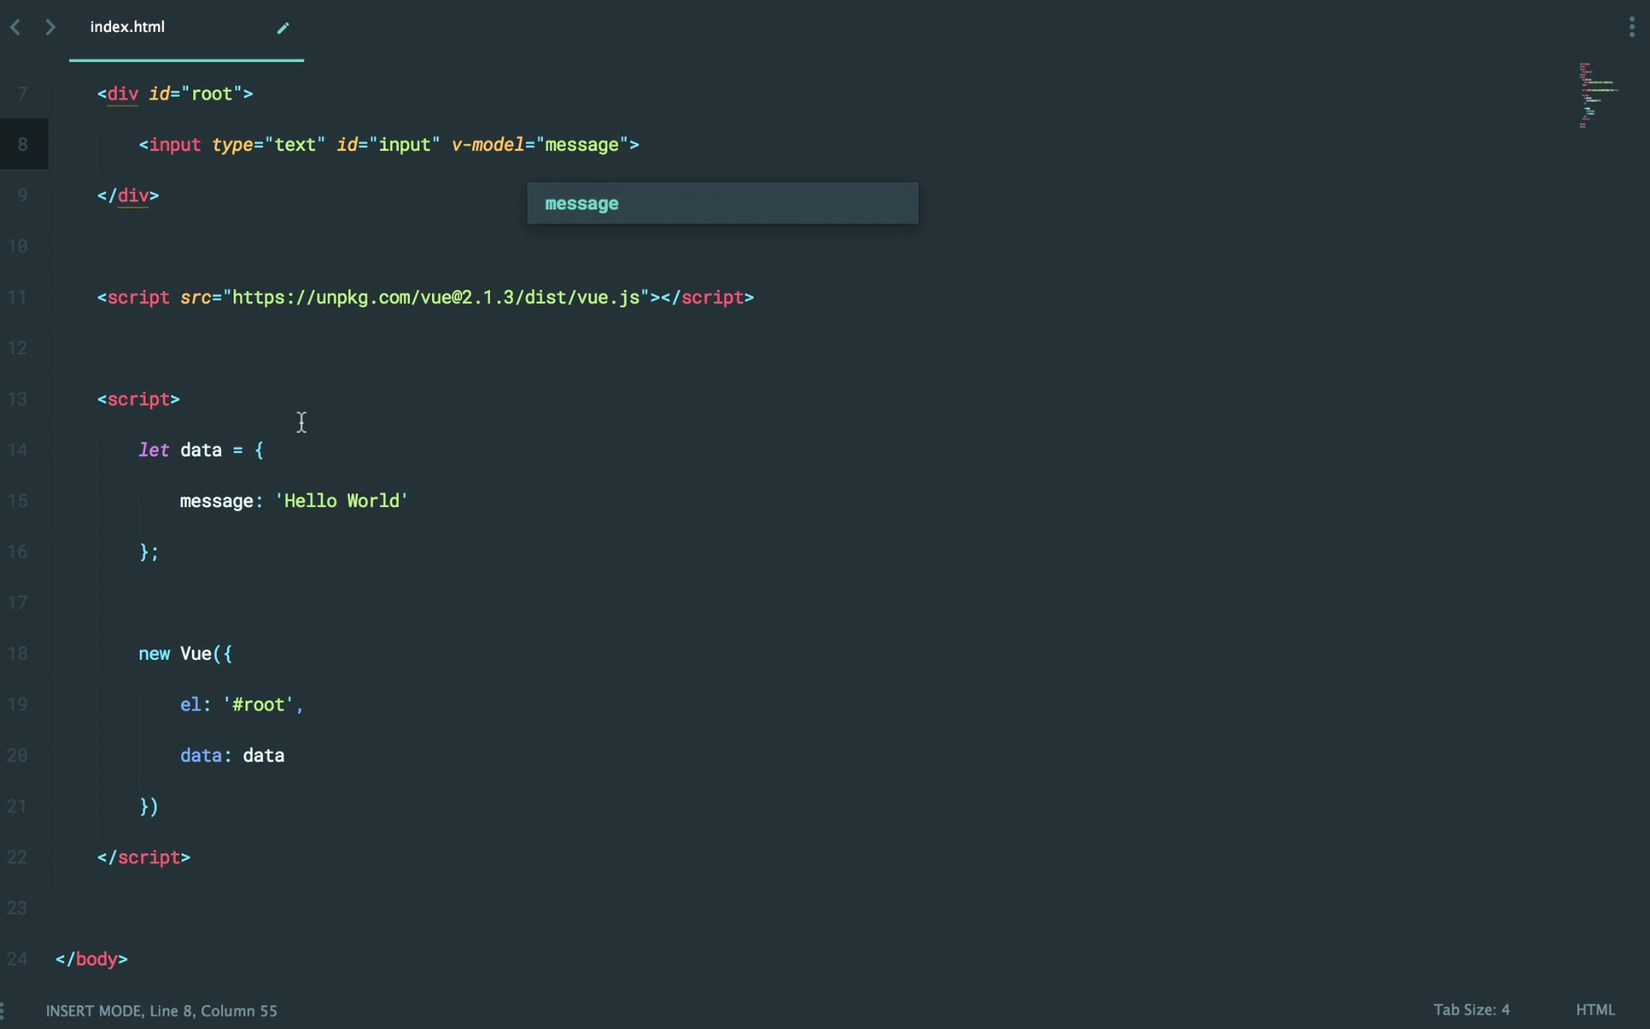Place cursor in the 'Hello World' string
The width and height of the screenshot is (1650, 1029).
tap(342, 501)
